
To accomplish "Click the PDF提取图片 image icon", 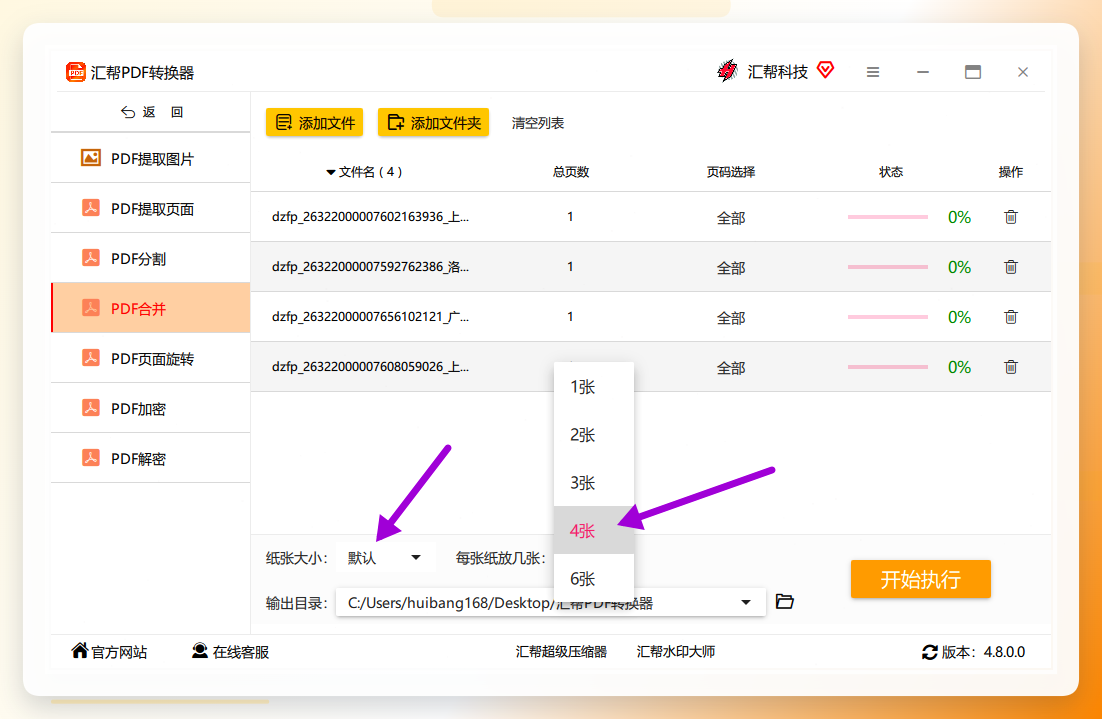I will [x=91, y=158].
